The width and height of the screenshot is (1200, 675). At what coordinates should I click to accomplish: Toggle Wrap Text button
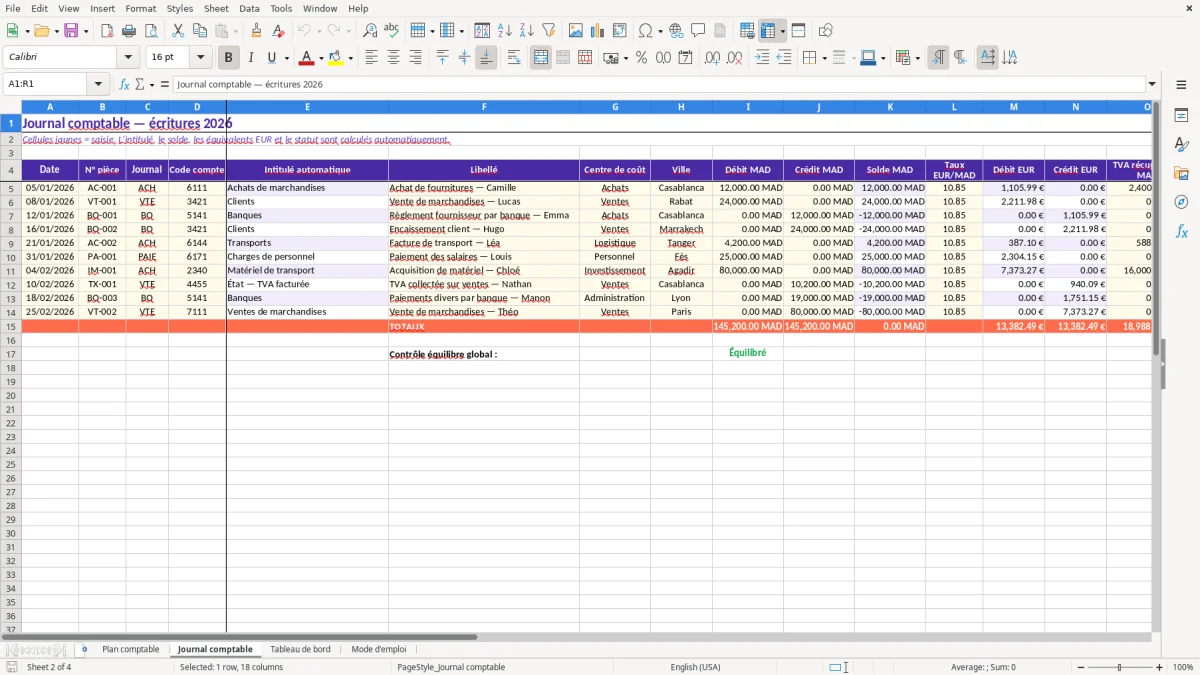(514, 58)
